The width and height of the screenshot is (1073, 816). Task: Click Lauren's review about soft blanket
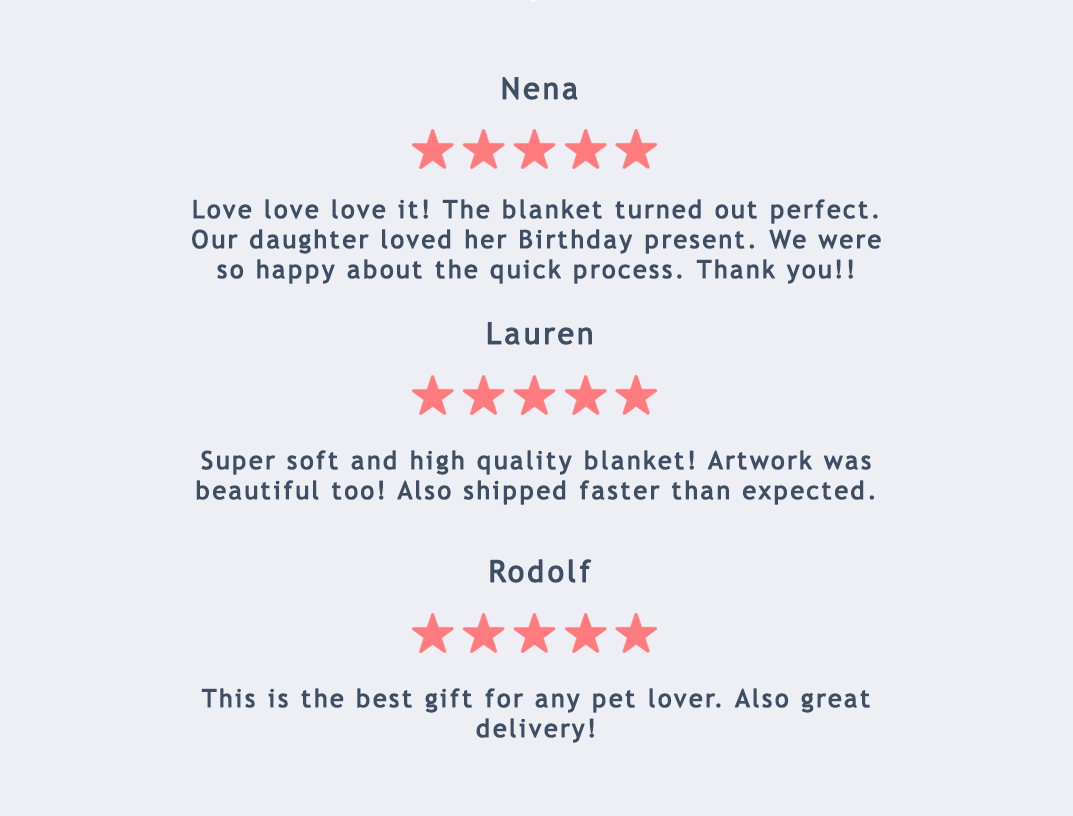click(x=536, y=476)
